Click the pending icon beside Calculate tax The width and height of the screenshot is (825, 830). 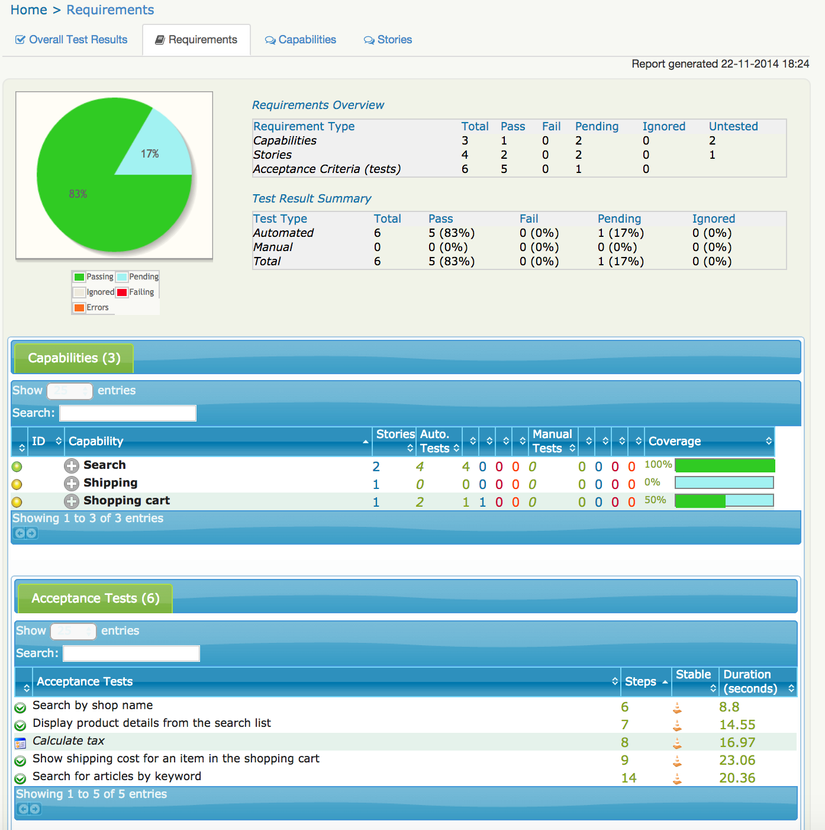click(20, 743)
